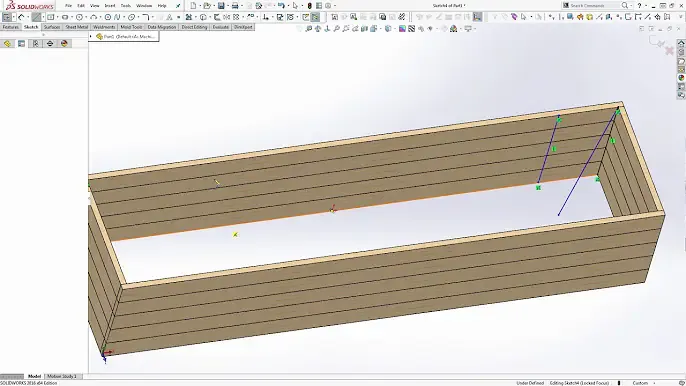Click the Evaluate tab
Screen dimensions: 686x386
[x=220, y=27]
